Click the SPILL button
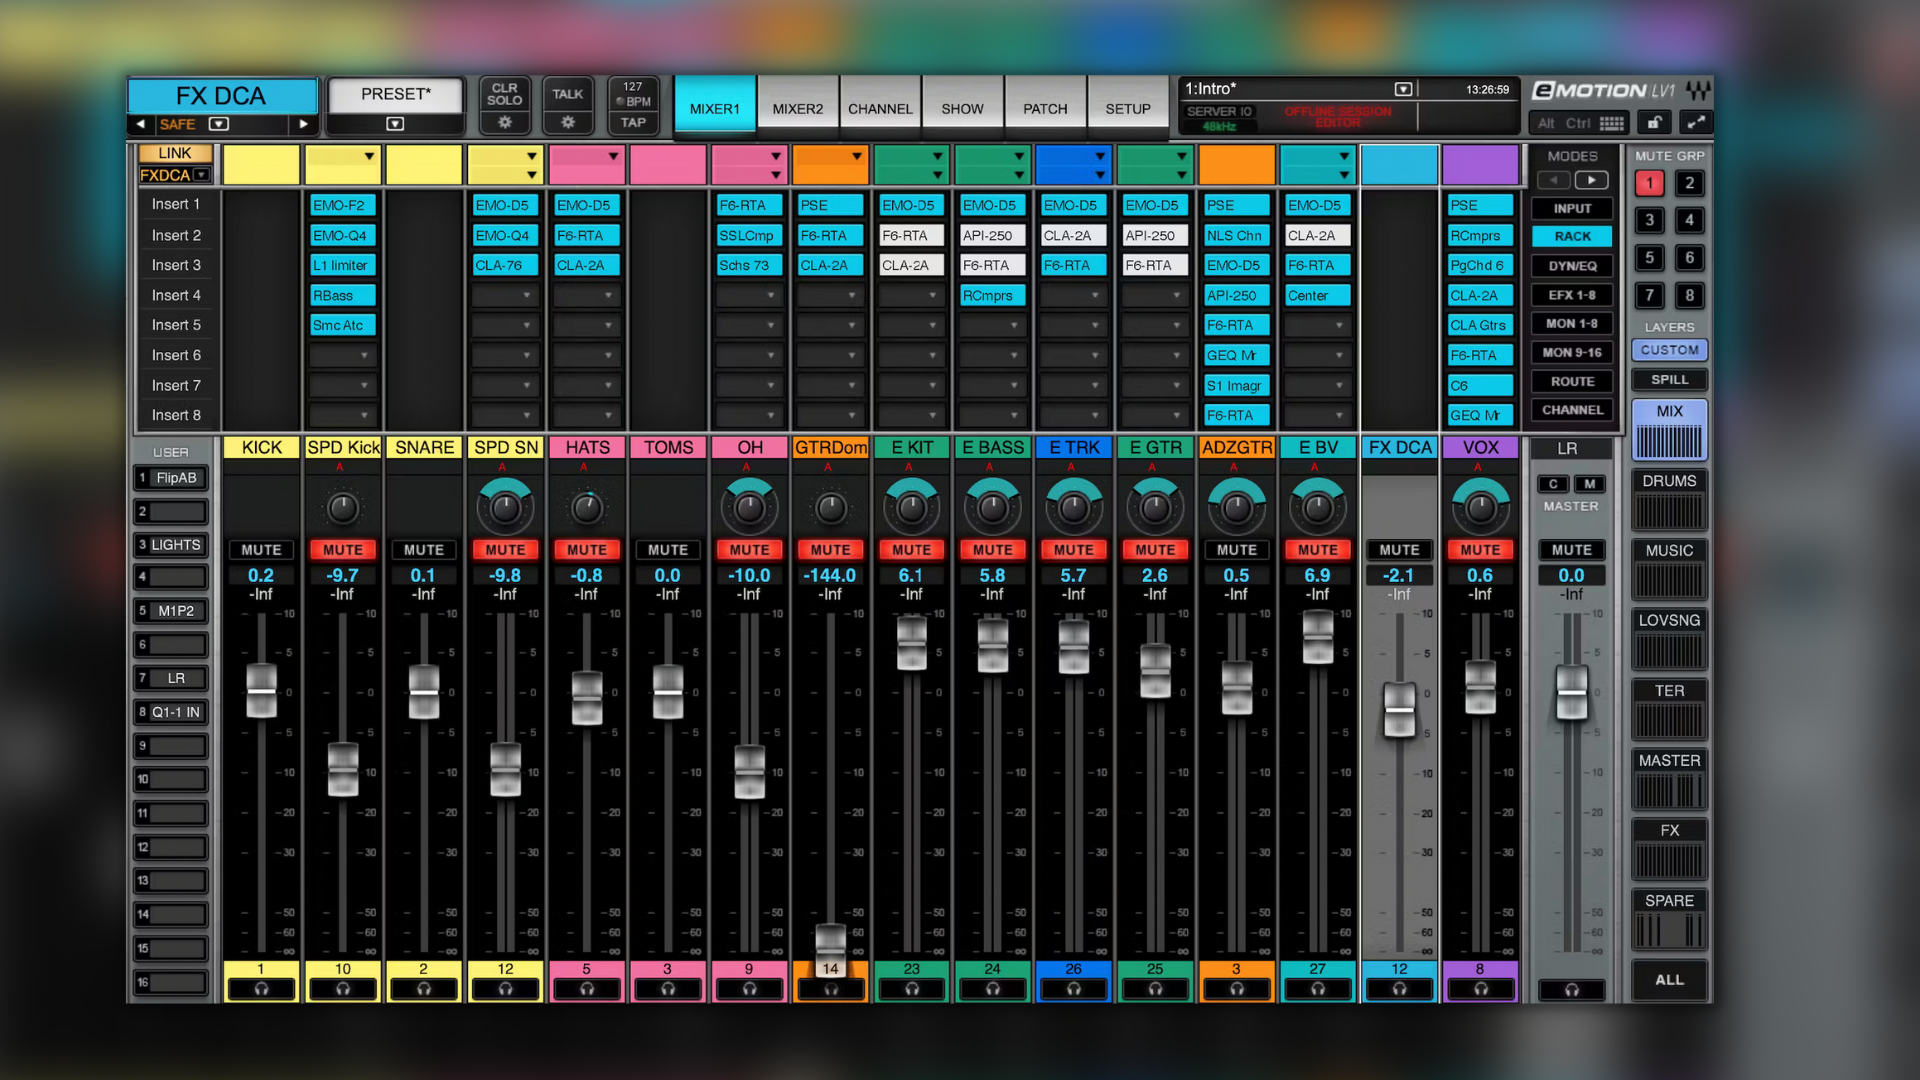This screenshot has height=1080, width=1920. (x=1669, y=380)
